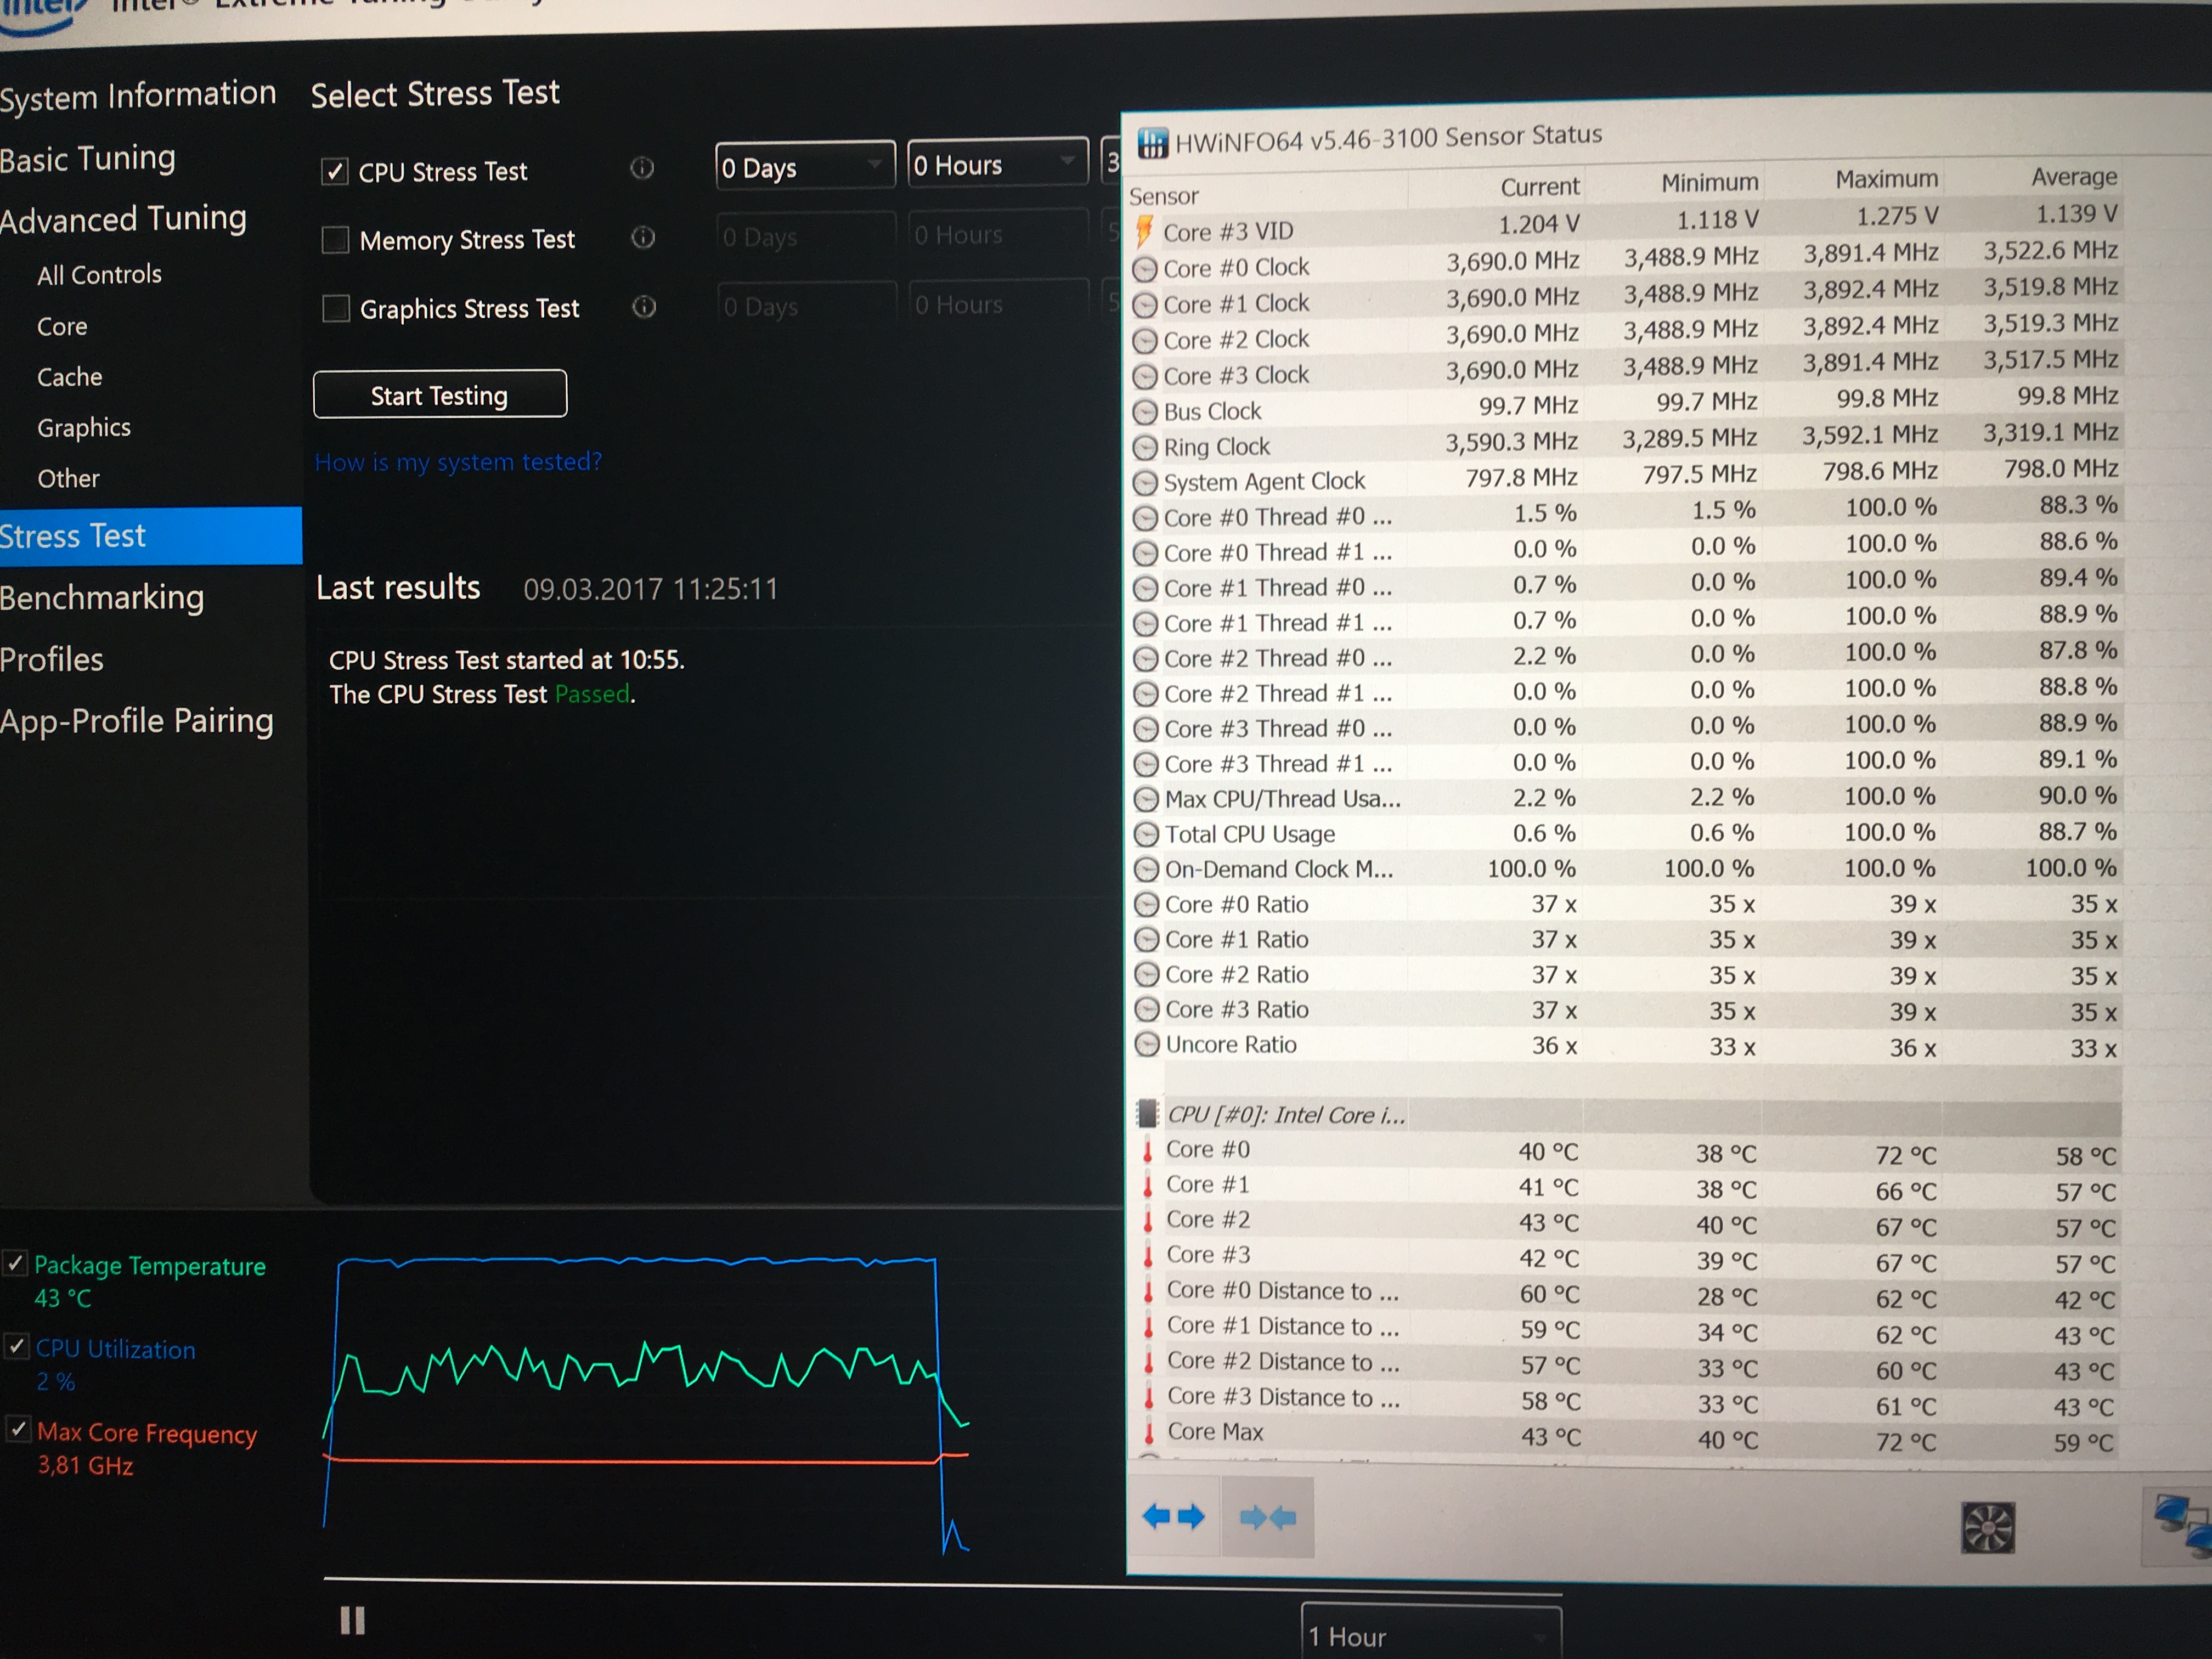The image size is (2212, 1659).
Task: Open the CPU test 0 Days dropdown
Action: 805,166
